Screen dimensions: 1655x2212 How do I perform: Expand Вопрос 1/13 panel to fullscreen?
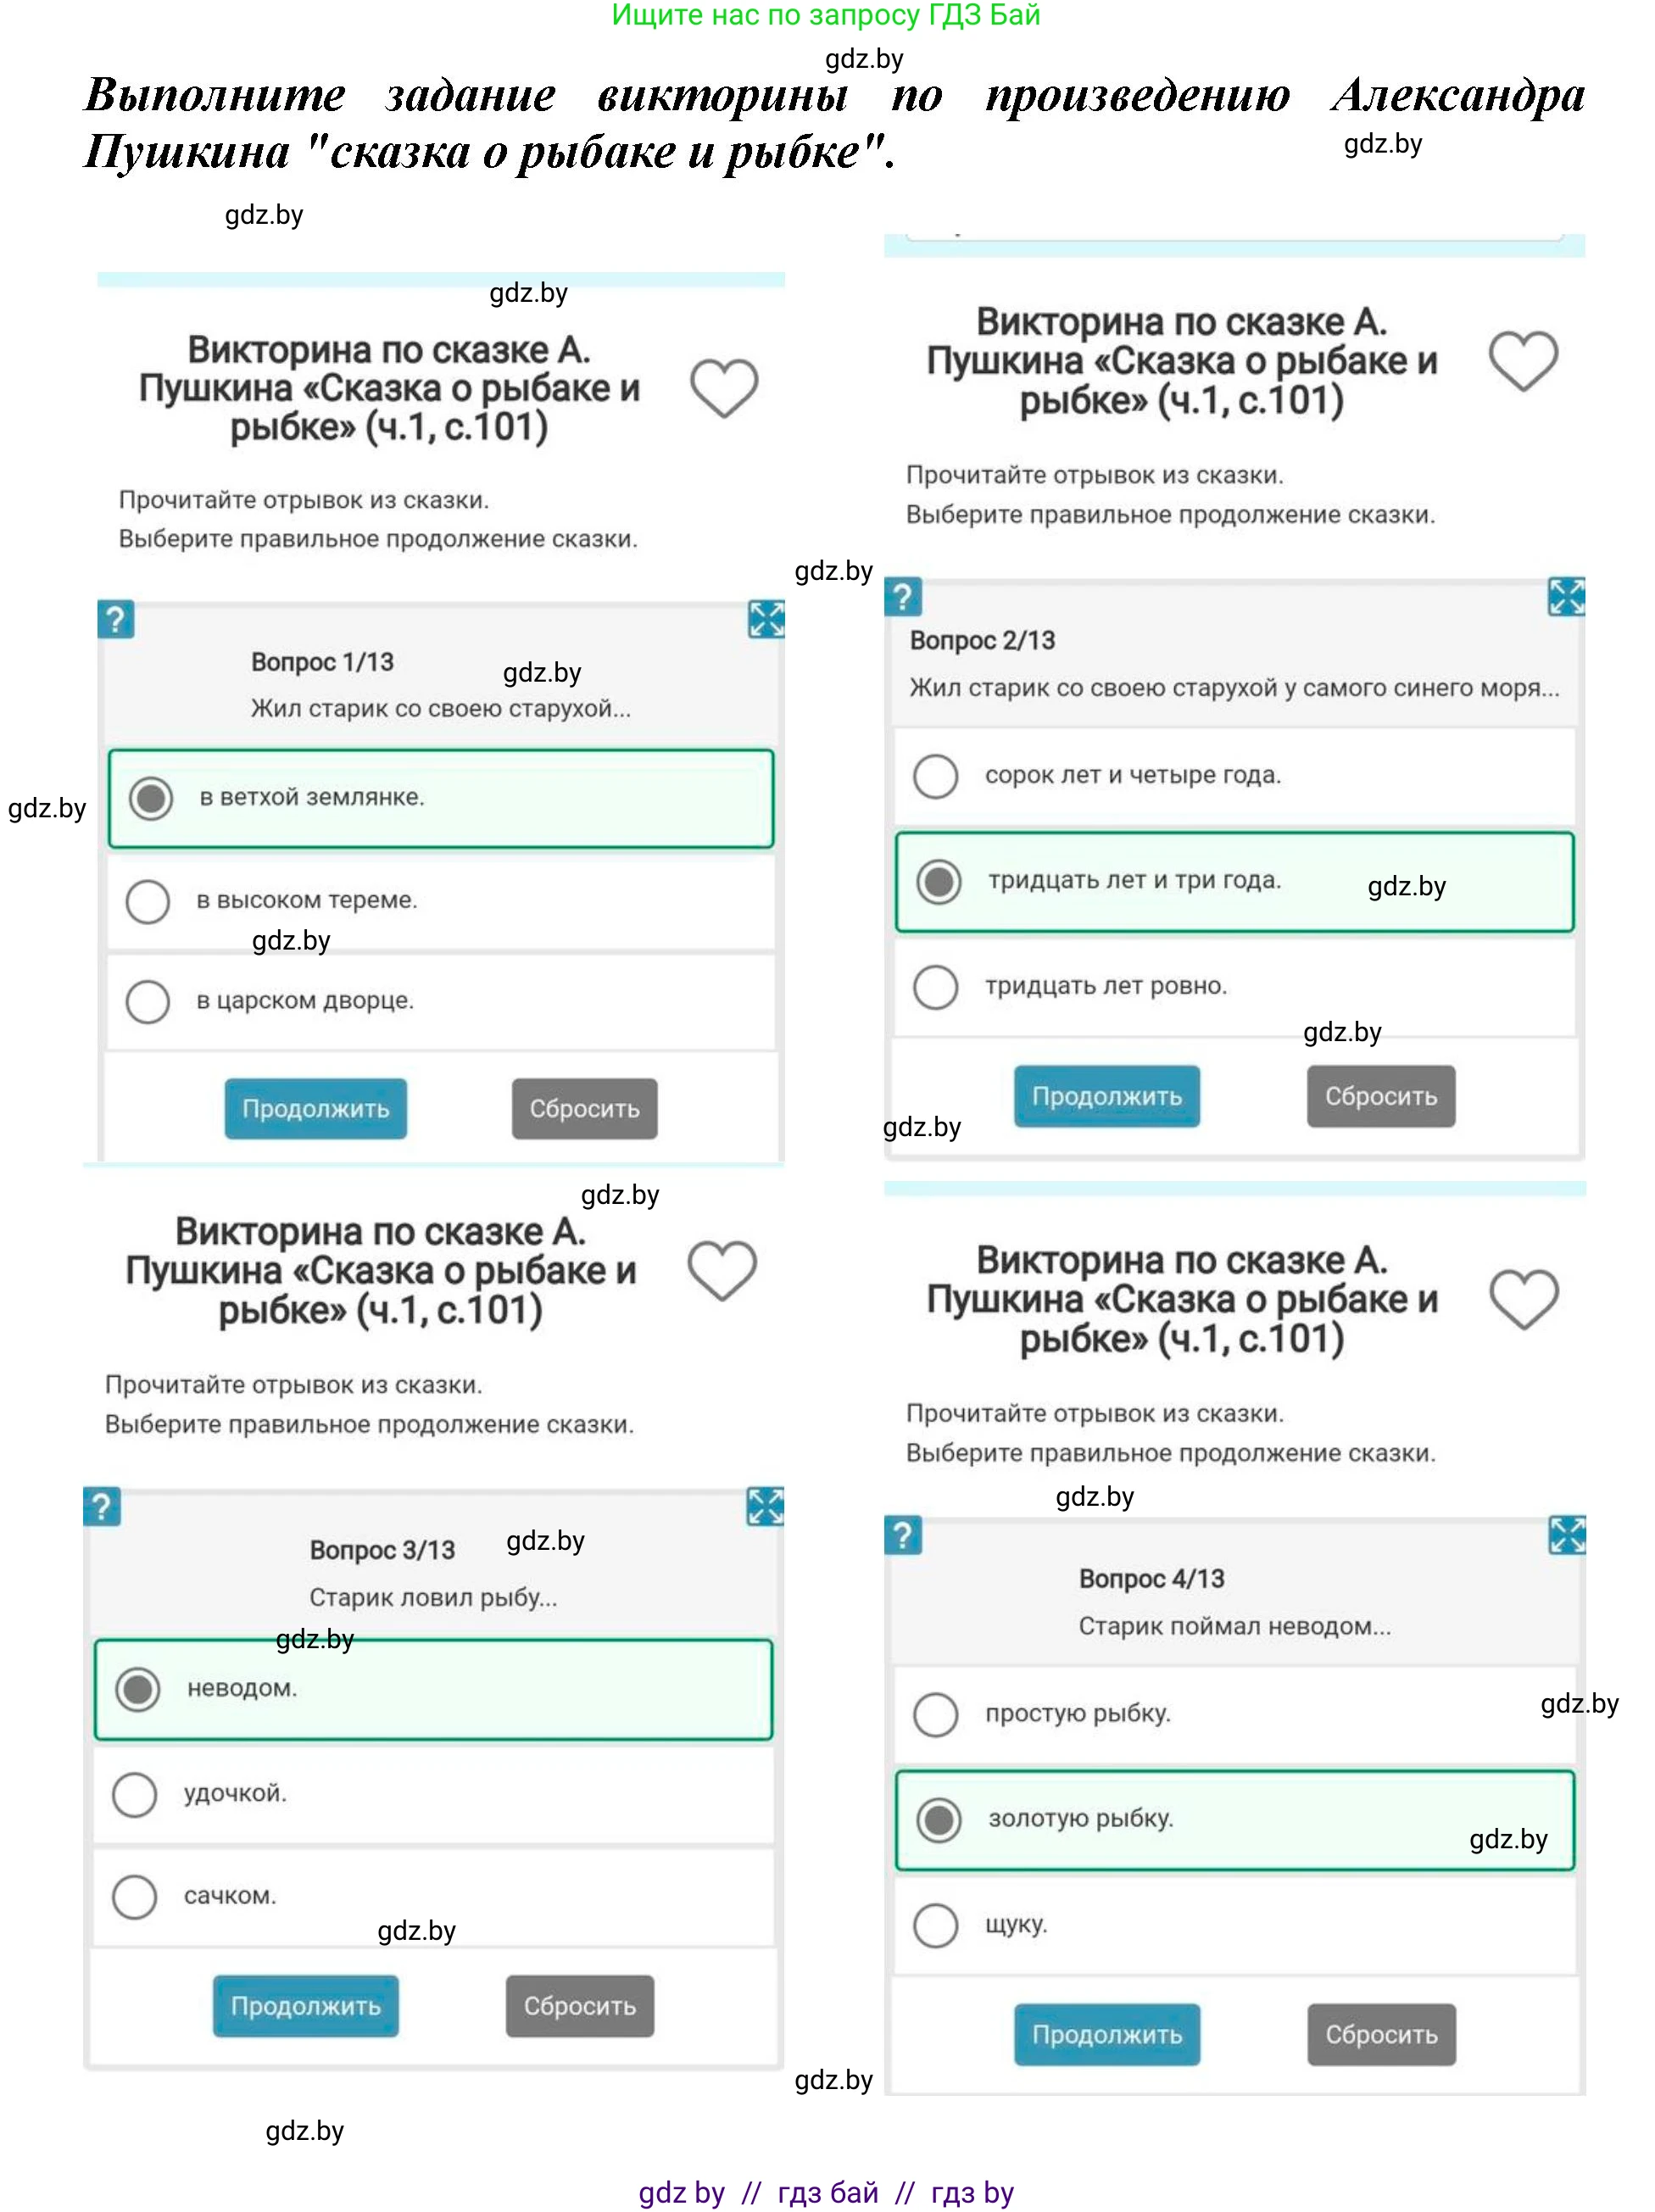(766, 619)
